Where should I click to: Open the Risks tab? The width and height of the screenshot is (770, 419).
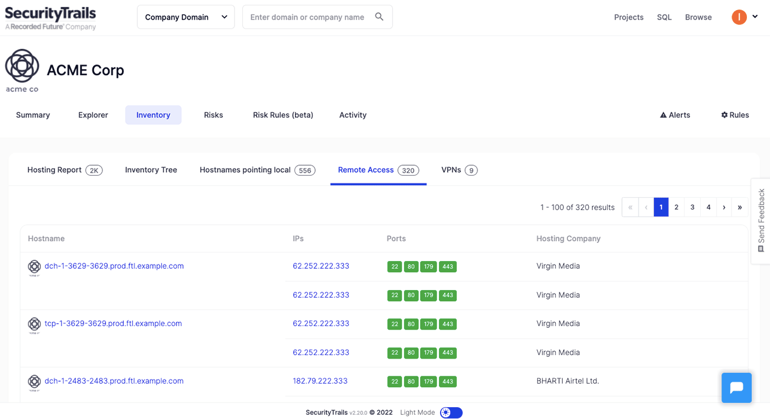(x=213, y=115)
